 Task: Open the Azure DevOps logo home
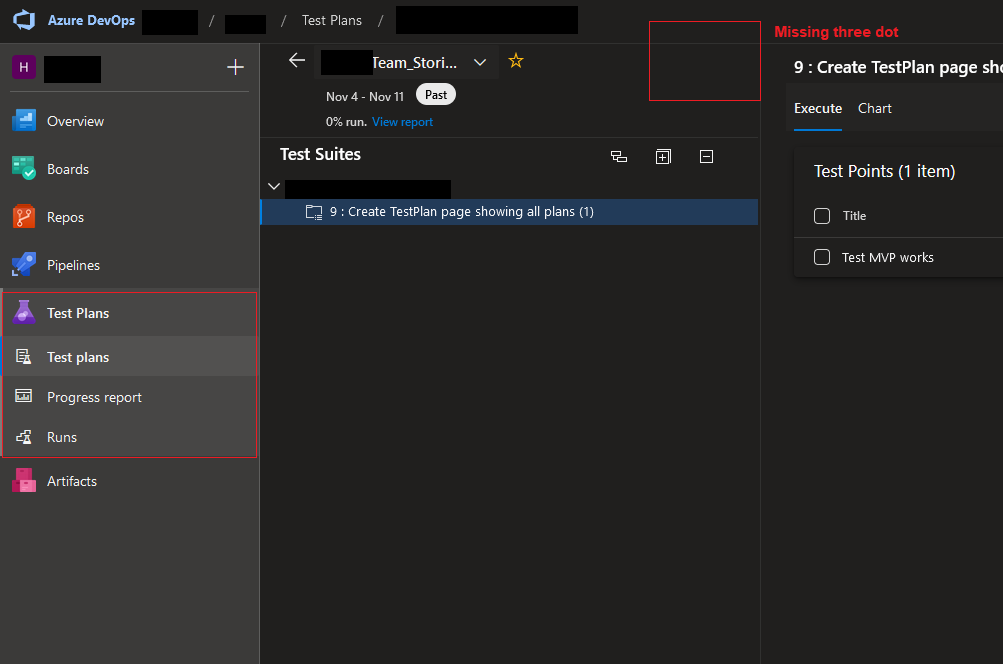tap(24, 20)
